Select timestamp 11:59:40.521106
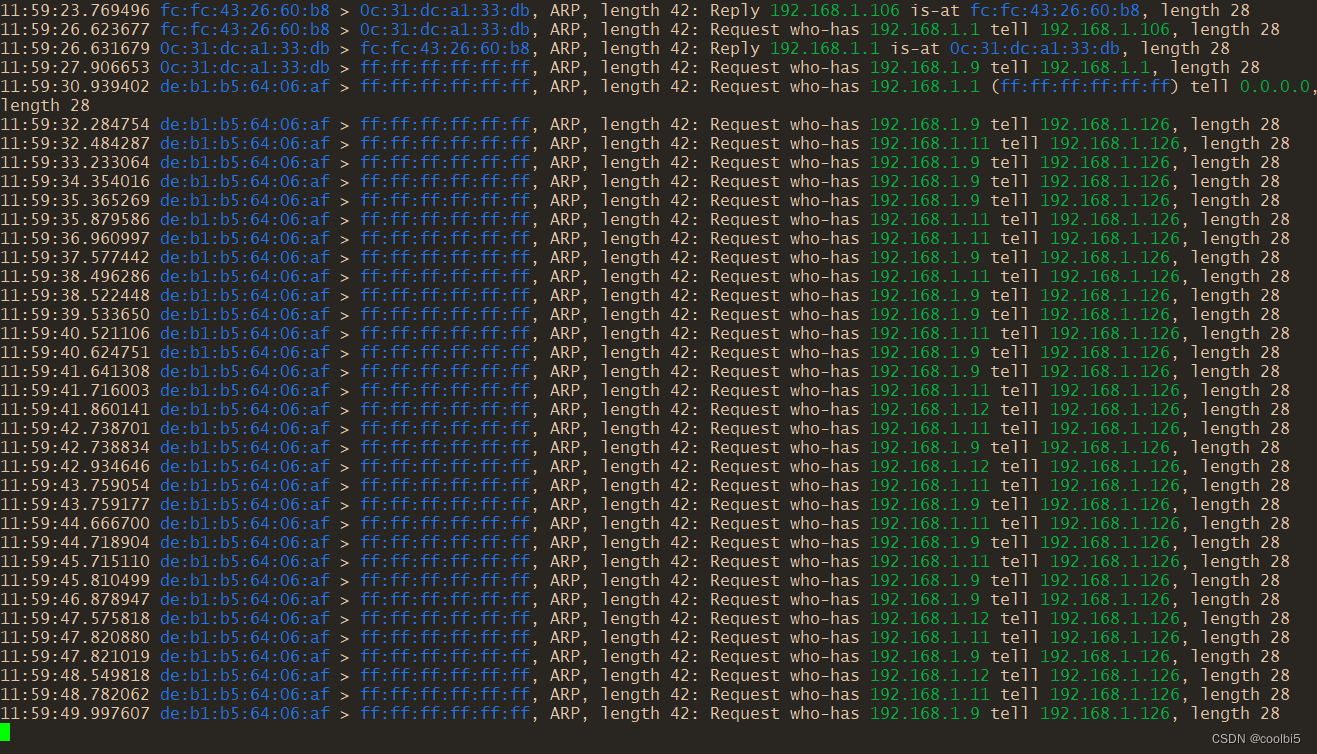 [x=75, y=334]
